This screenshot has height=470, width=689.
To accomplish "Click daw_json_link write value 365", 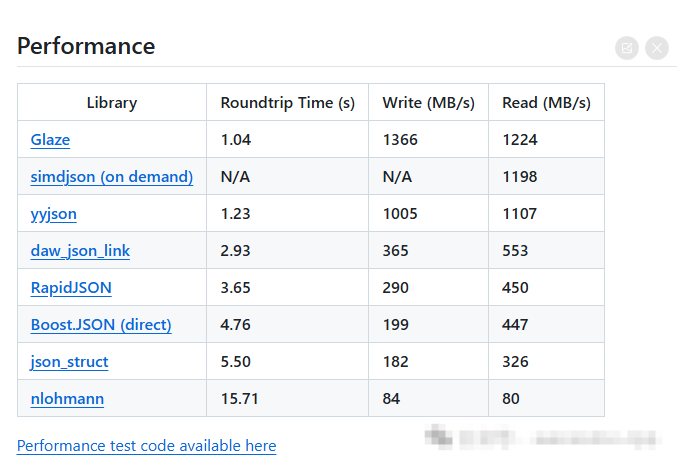I will [x=395, y=251].
